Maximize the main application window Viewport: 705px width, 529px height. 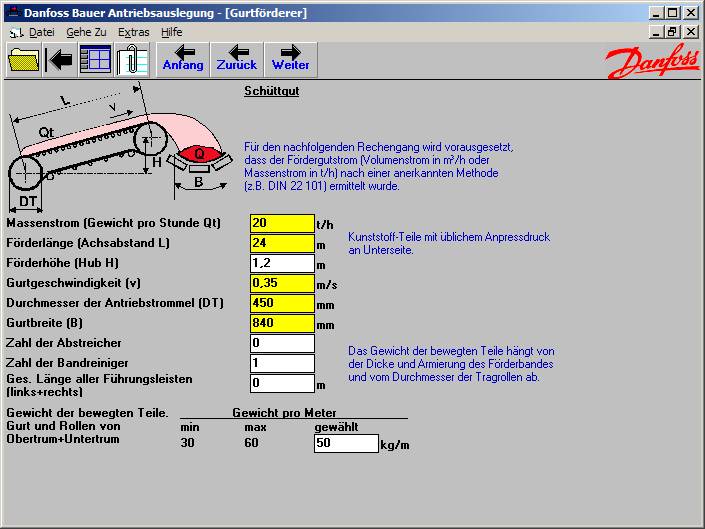pos(673,13)
